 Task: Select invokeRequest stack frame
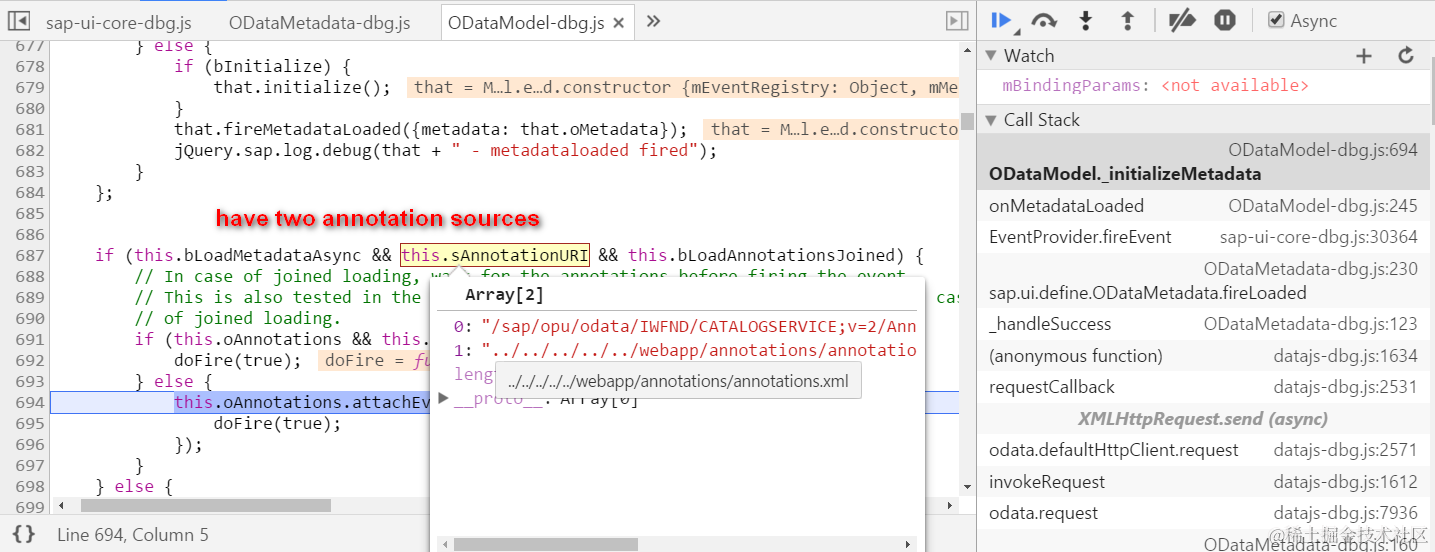[x=1205, y=482]
